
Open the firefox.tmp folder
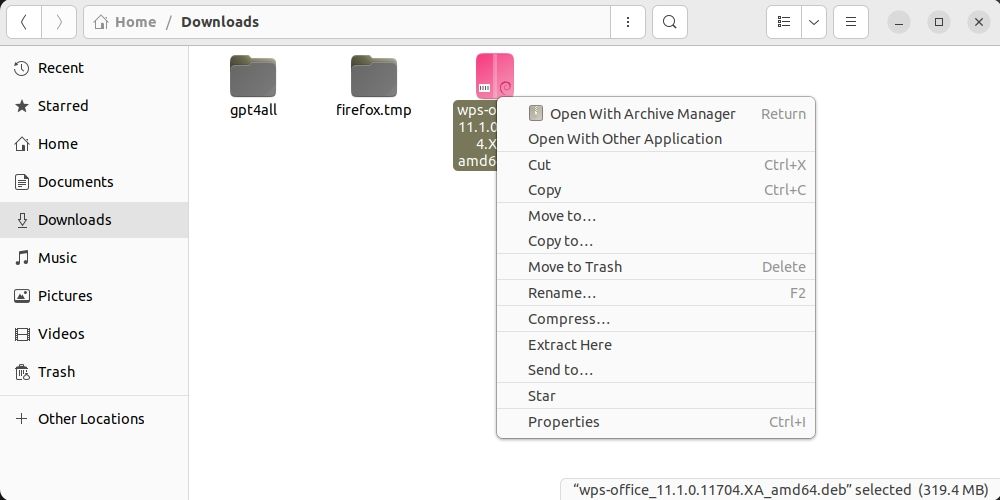click(374, 78)
